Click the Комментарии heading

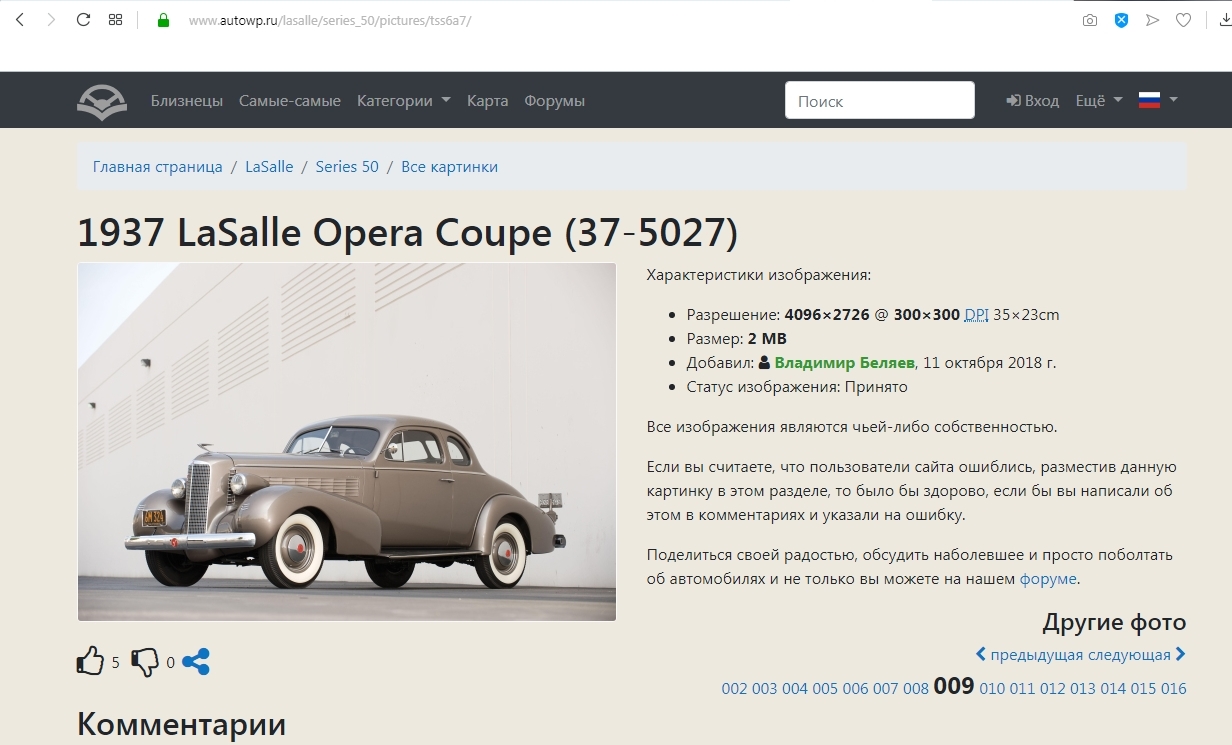pyautogui.click(x=181, y=724)
